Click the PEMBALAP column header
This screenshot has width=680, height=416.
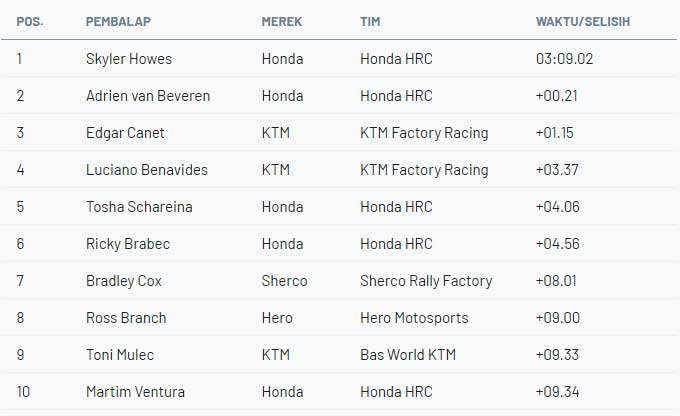click(119, 21)
